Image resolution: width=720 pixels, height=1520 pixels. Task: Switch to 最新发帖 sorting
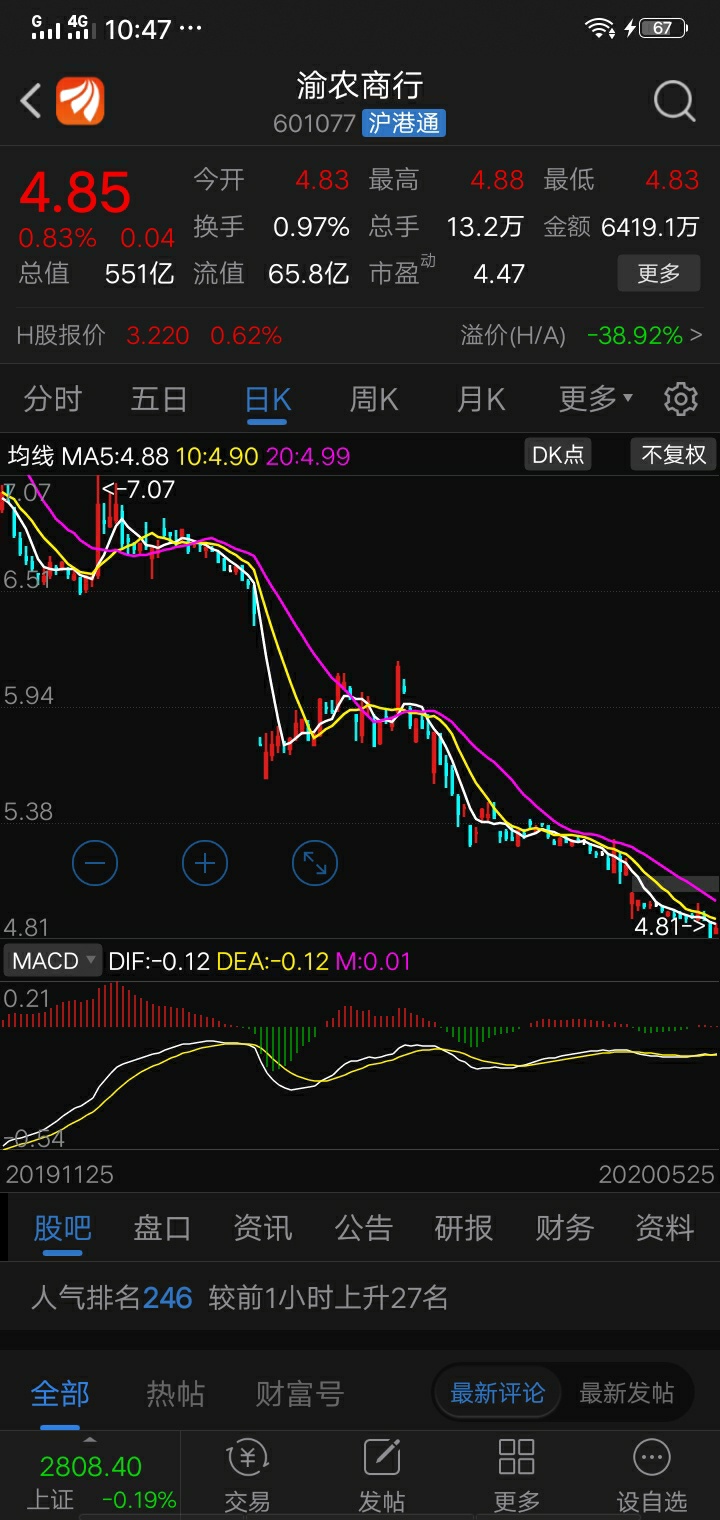(626, 1393)
